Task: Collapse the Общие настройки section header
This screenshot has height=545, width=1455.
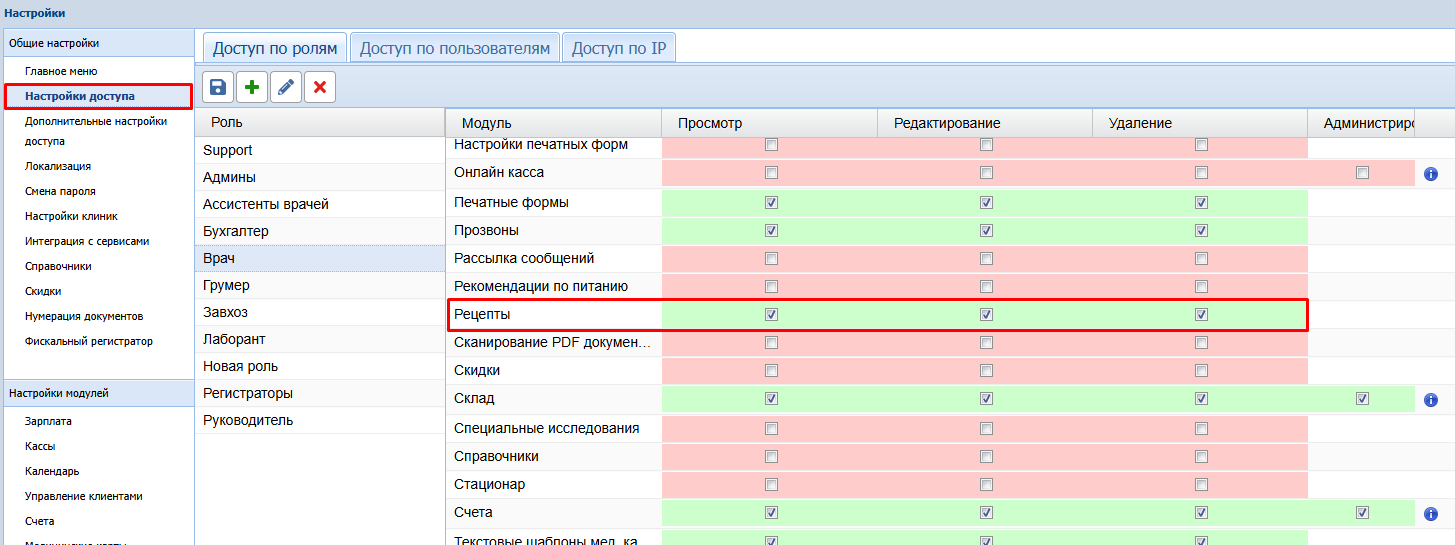Action: pyautogui.click(x=97, y=43)
